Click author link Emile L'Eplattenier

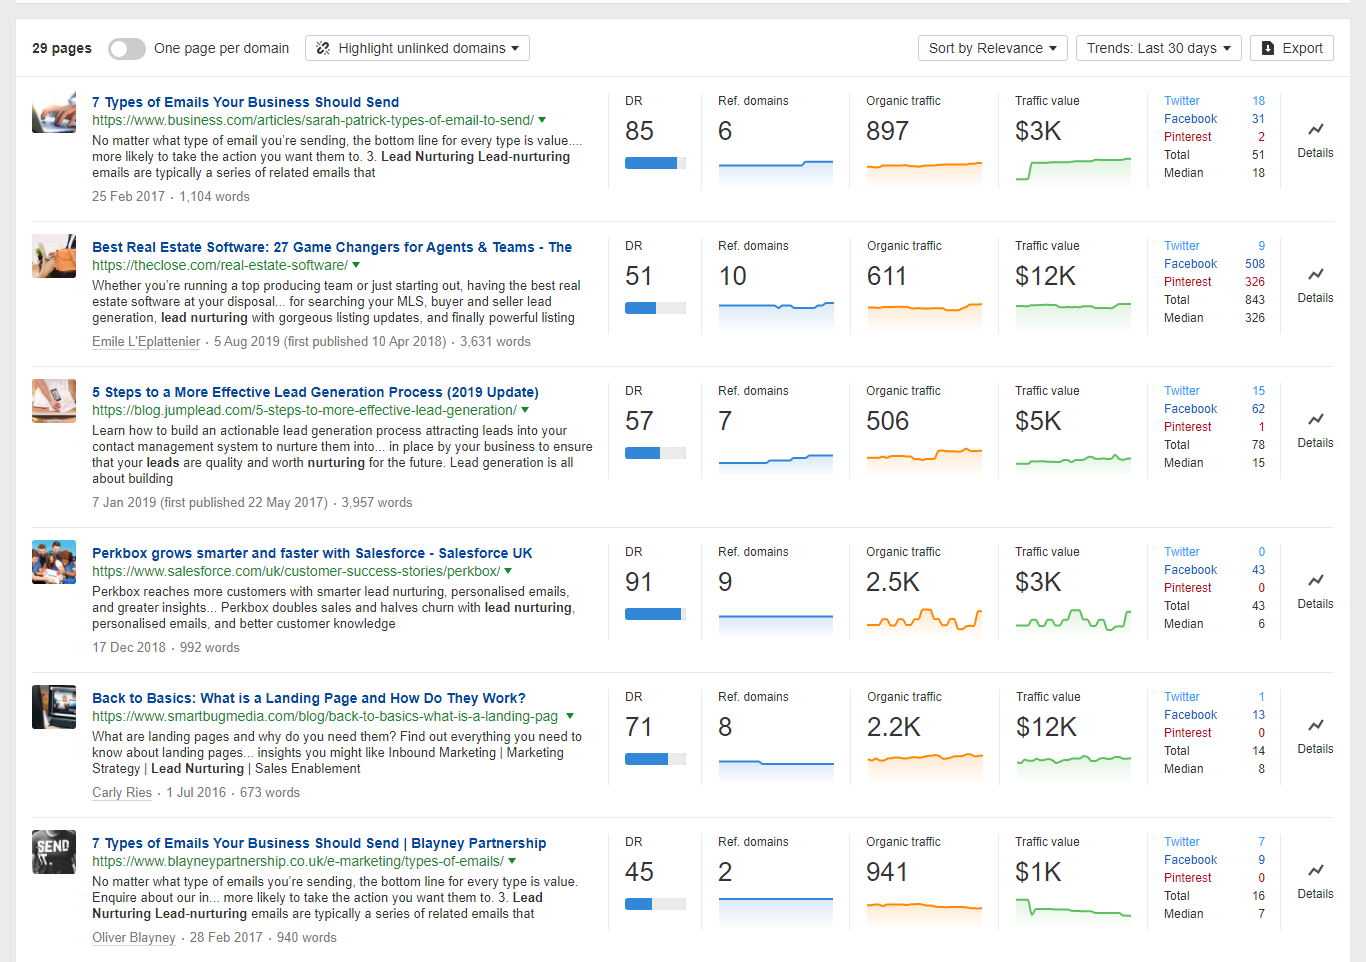point(146,342)
